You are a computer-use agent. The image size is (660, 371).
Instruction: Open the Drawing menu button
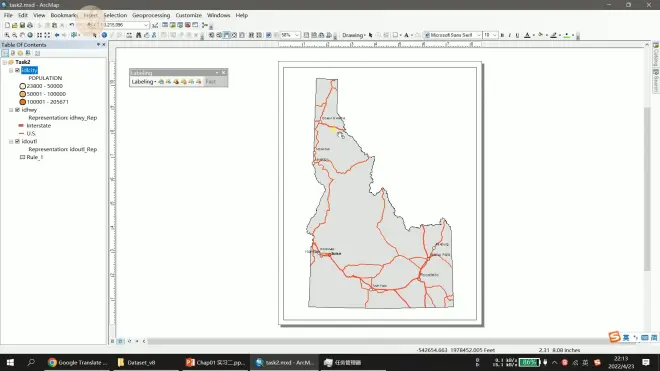pos(354,35)
